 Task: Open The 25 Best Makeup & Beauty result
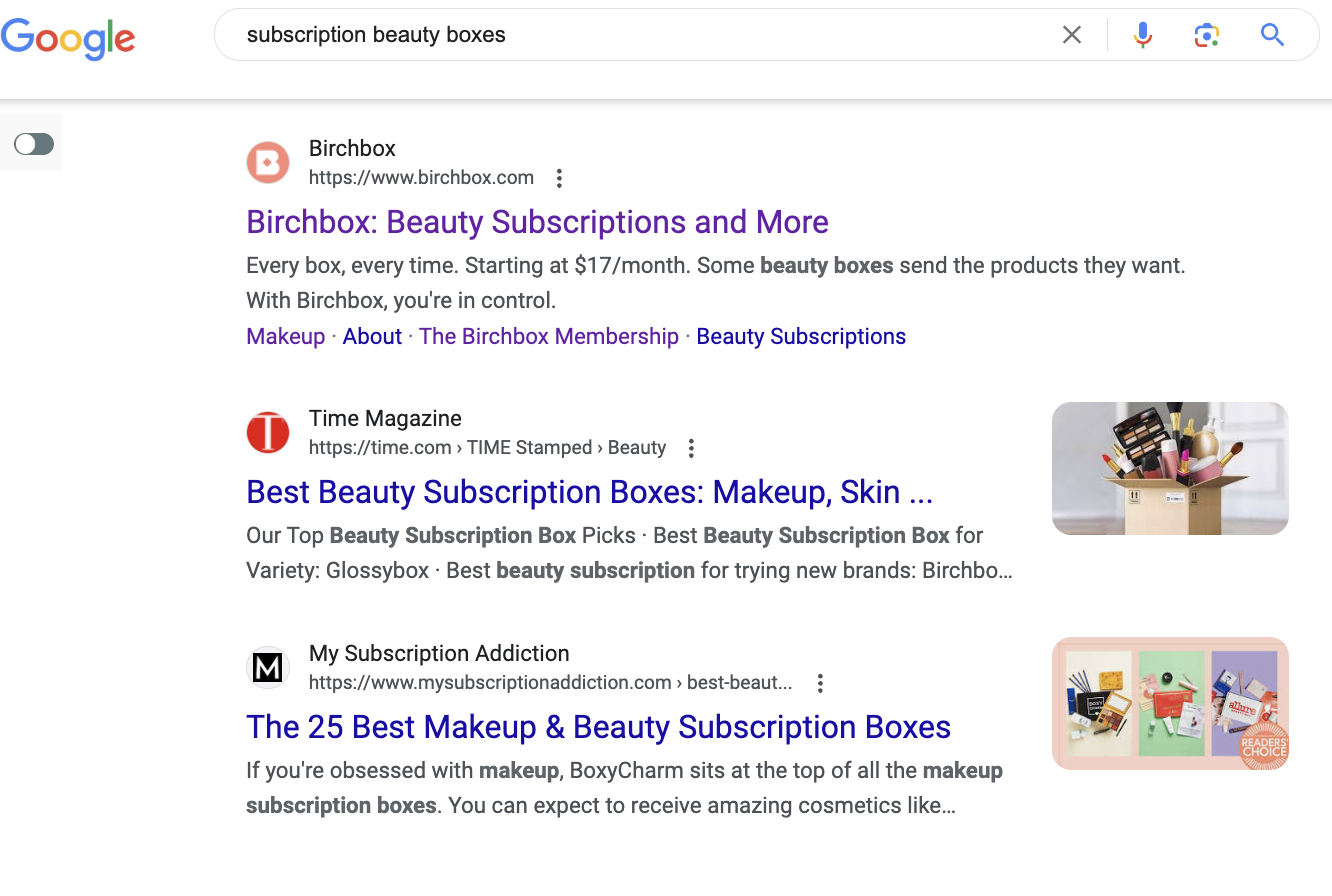[598, 727]
